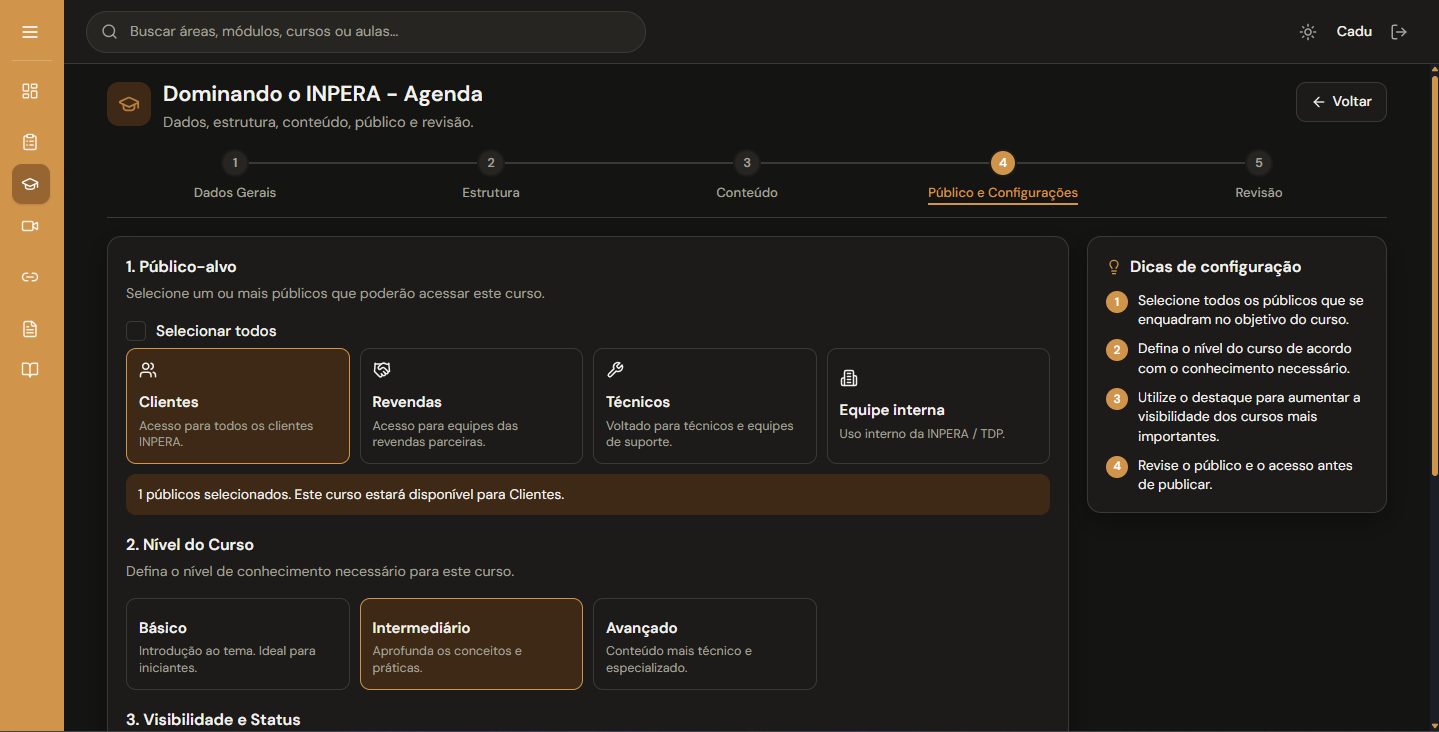Go to step 1 Dados Gerais

[x=235, y=175]
